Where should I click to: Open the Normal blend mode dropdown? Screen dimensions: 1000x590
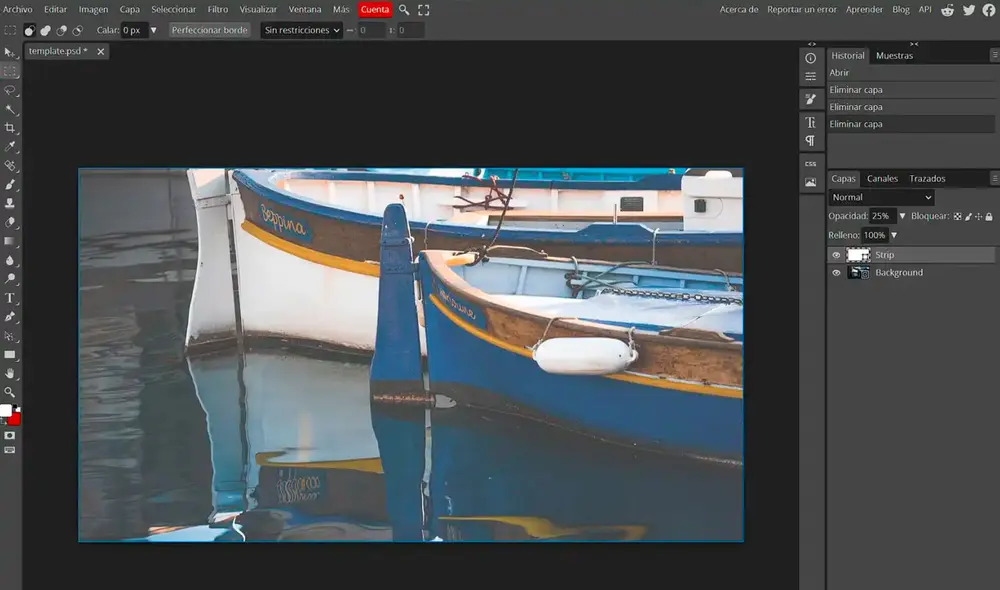coord(881,197)
